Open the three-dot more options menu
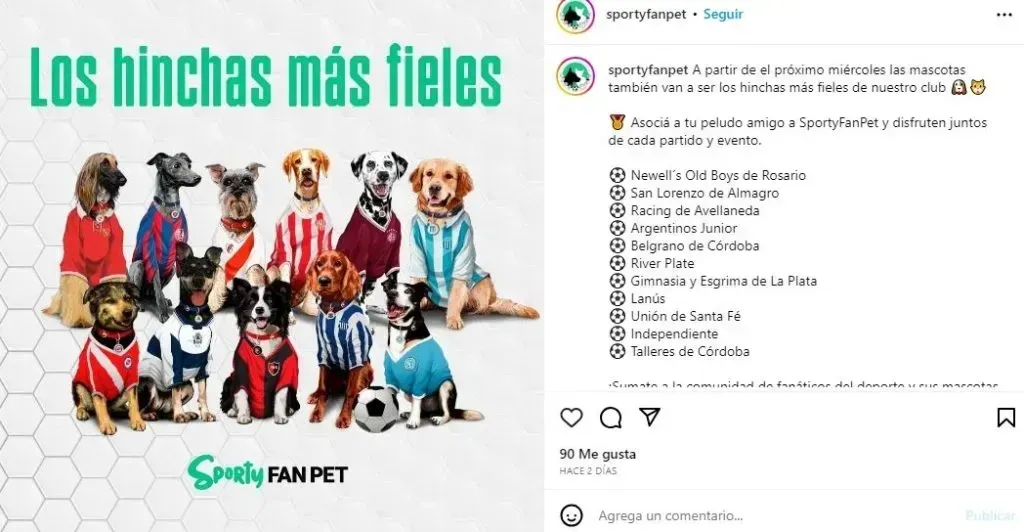 1004,15
